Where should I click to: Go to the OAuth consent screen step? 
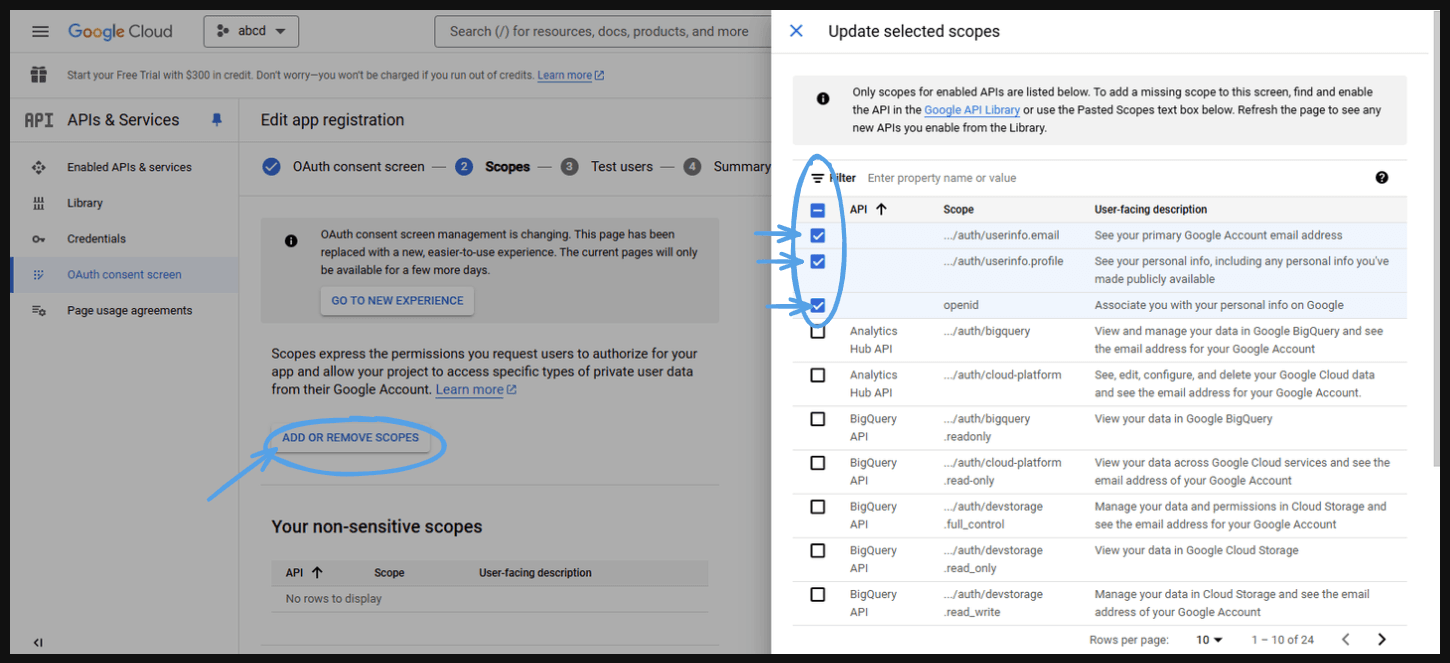[358, 167]
